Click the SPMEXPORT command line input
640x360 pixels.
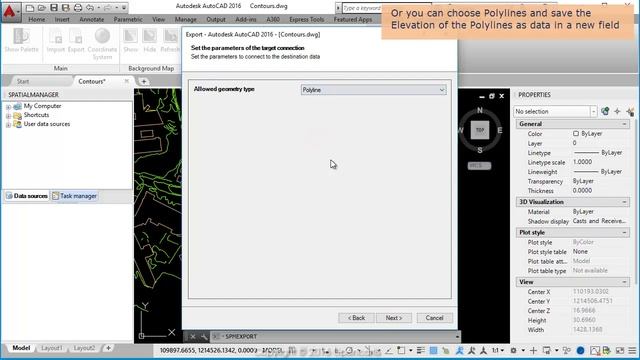tap(335, 336)
